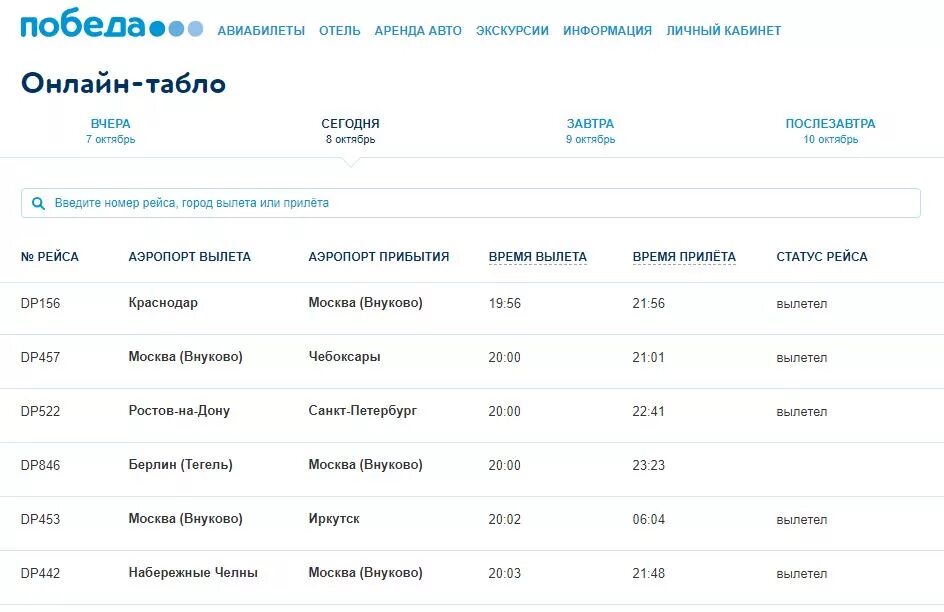Sort by Время вылета column
The width and height of the screenshot is (944, 612).
538,257
